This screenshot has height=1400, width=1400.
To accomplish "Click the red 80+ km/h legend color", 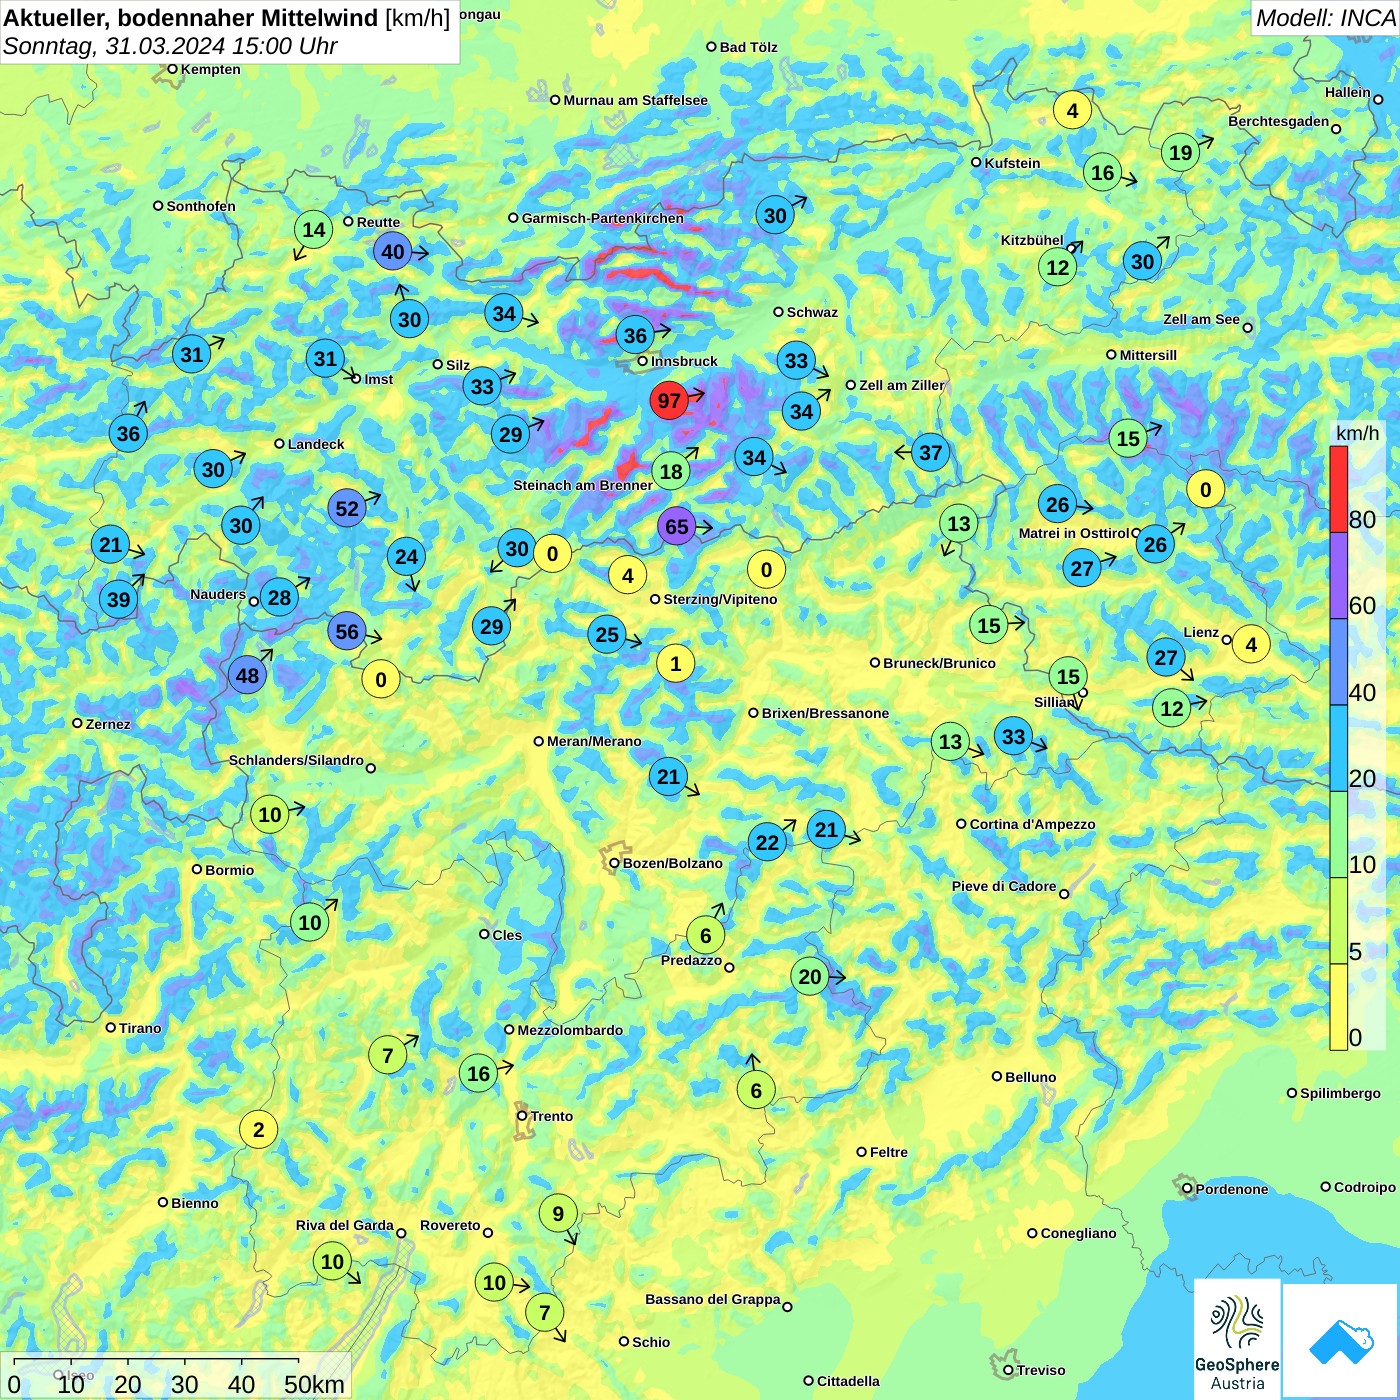I will (x=1338, y=489).
